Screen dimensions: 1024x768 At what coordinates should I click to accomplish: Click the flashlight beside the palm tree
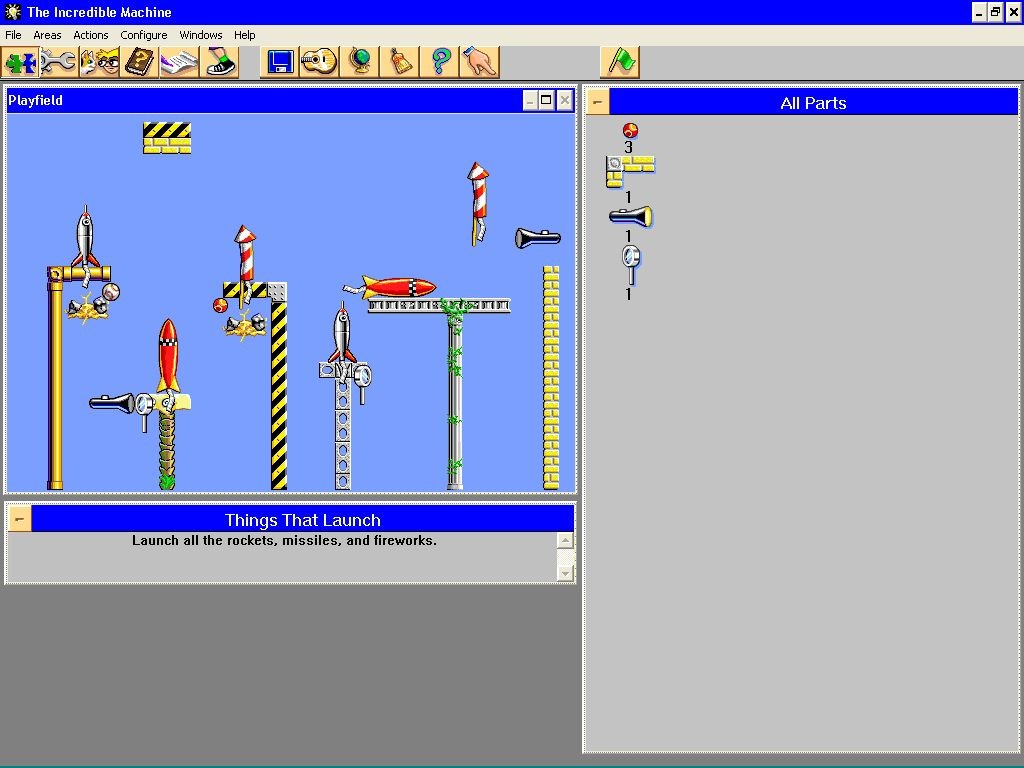point(112,403)
